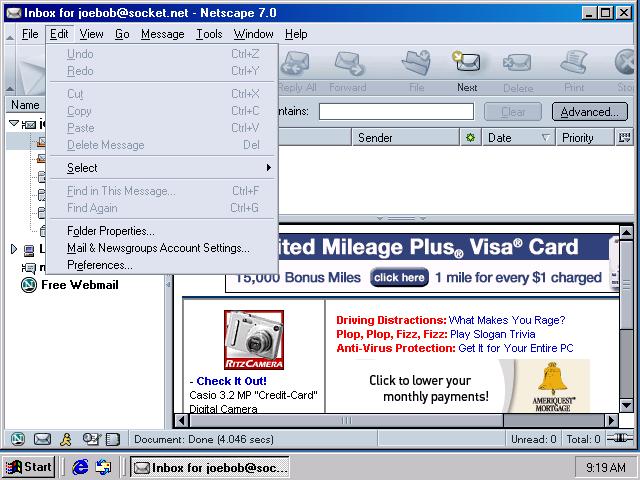Open Composer icon in status bar
This screenshot has width=640, height=480.
[x=91, y=439]
